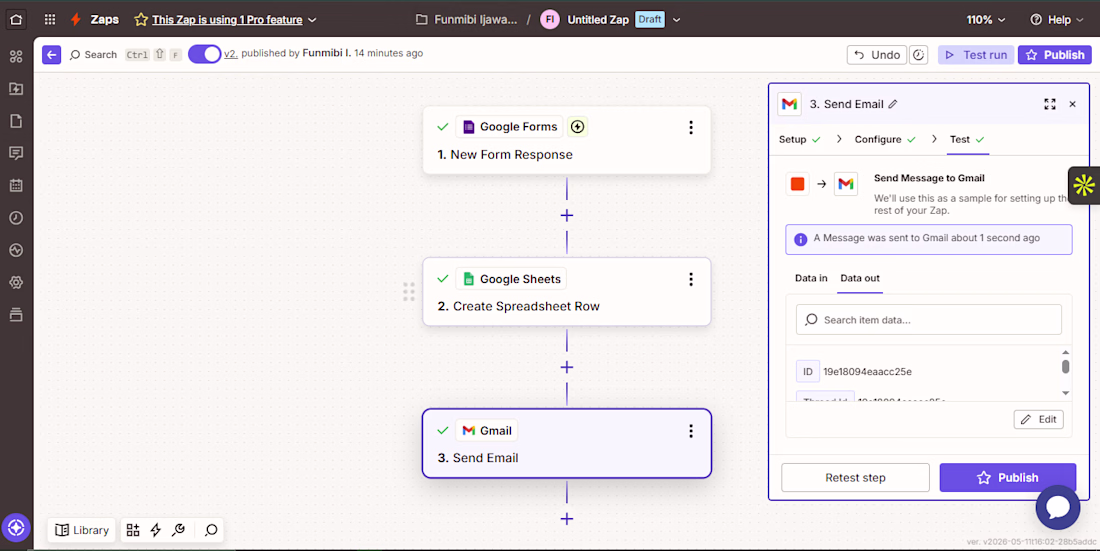The height and width of the screenshot is (551, 1100).
Task: Click Publish in the top toolbar
Action: tap(1055, 55)
